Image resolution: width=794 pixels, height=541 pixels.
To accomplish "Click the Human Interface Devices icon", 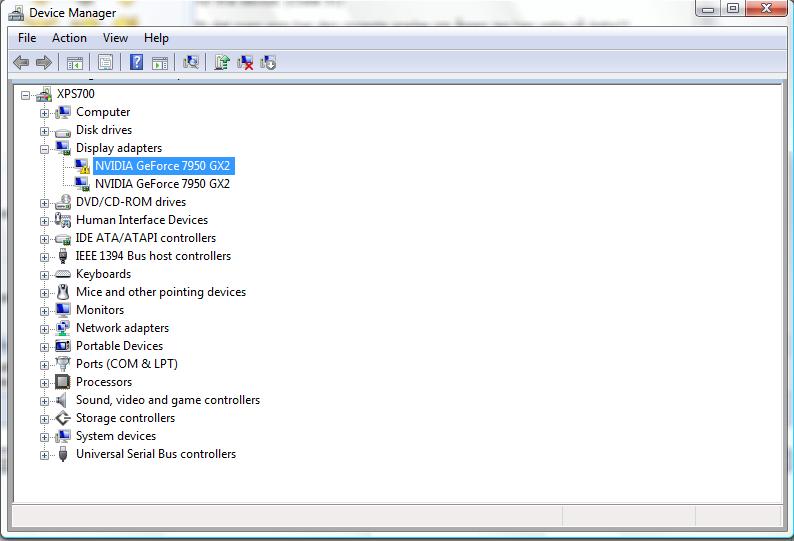I will (x=63, y=220).
